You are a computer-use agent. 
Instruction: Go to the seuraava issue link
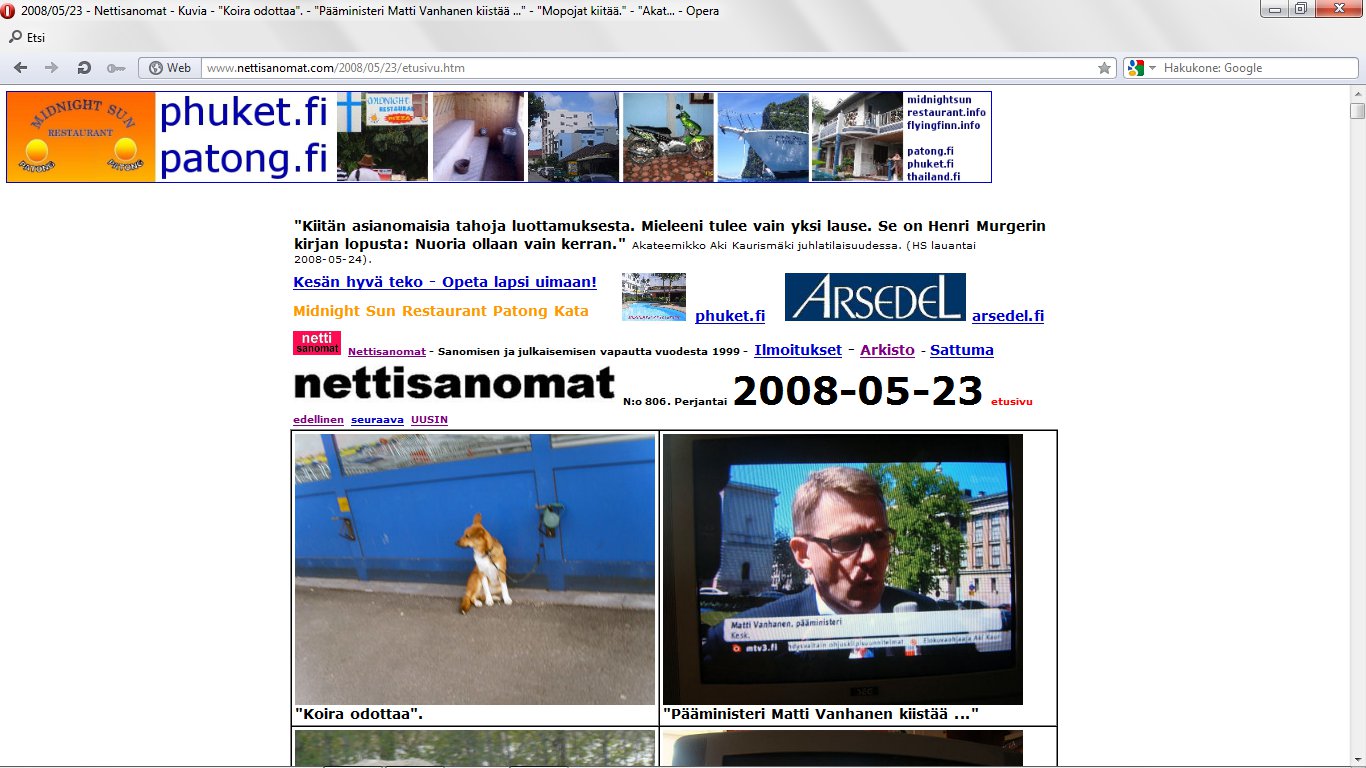[377, 419]
